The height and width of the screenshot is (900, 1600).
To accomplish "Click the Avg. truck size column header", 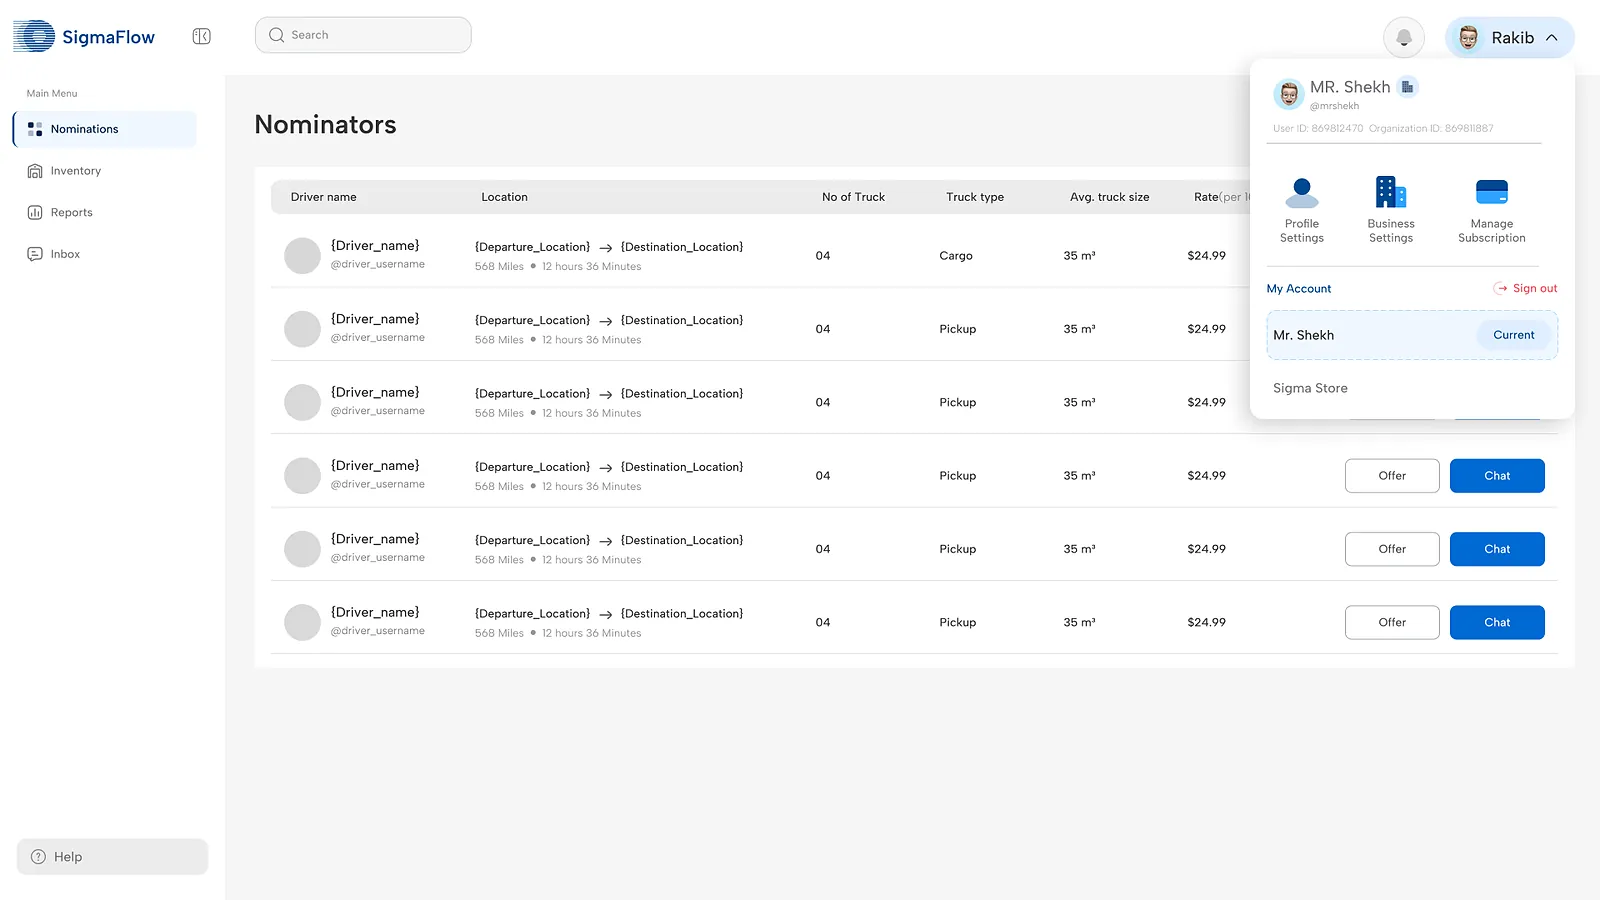I will (1109, 197).
